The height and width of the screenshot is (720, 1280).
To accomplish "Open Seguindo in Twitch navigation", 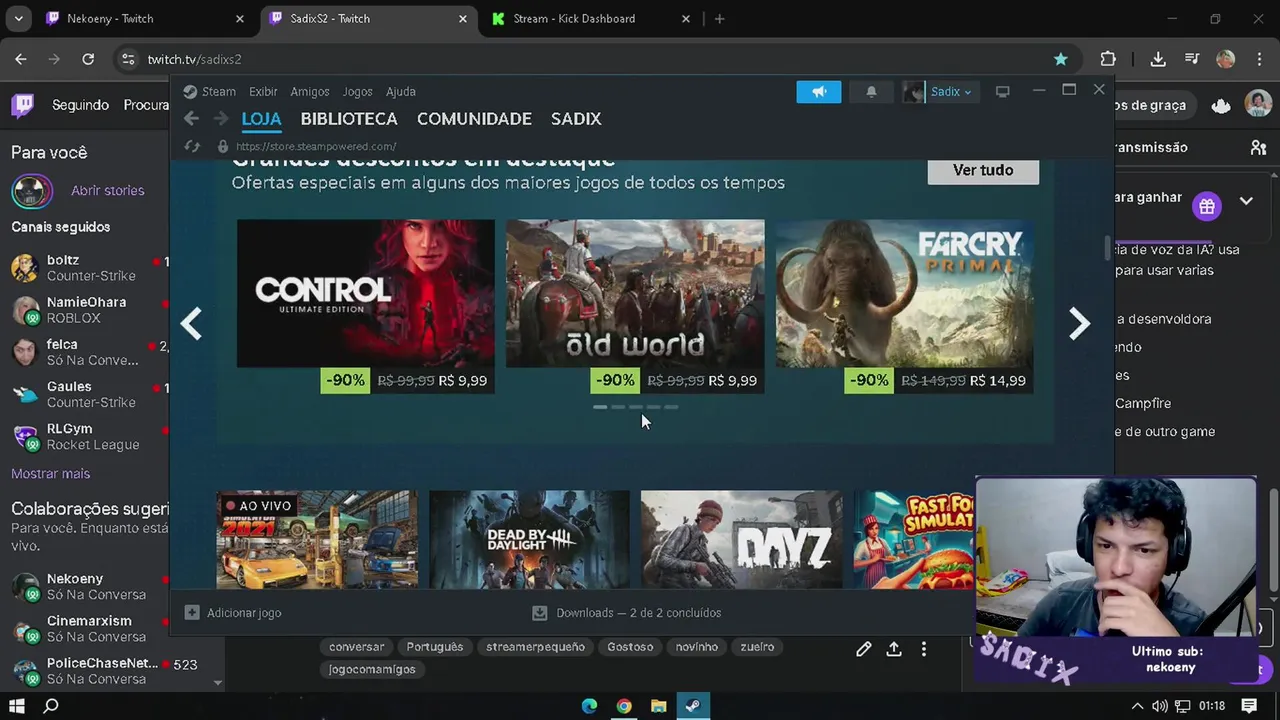I will tap(80, 105).
